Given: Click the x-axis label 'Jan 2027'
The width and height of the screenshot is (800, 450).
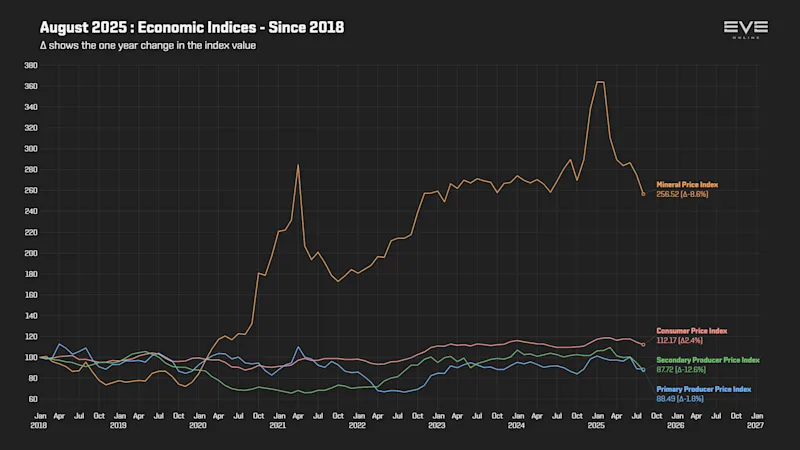Looking at the screenshot, I should tap(756, 421).
